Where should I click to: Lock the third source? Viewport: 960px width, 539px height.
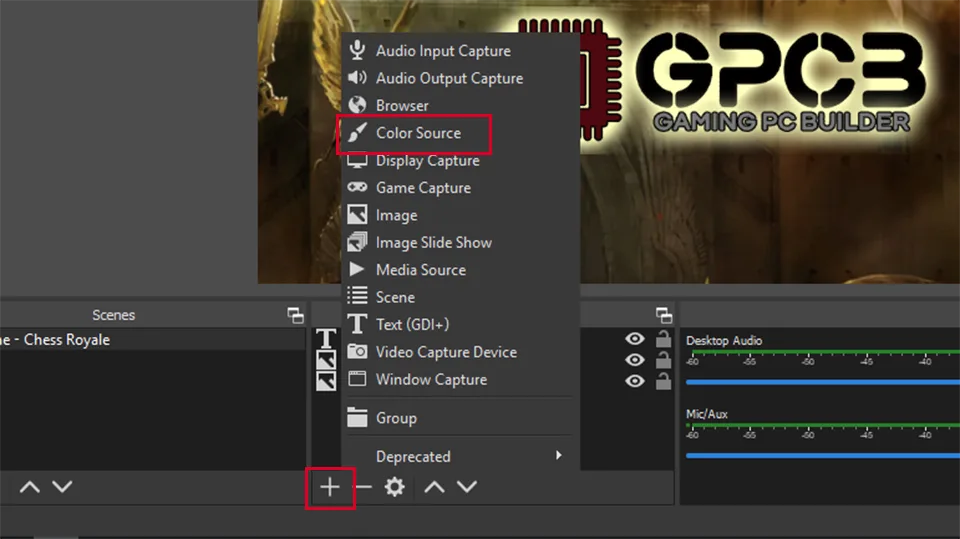coord(663,381)
